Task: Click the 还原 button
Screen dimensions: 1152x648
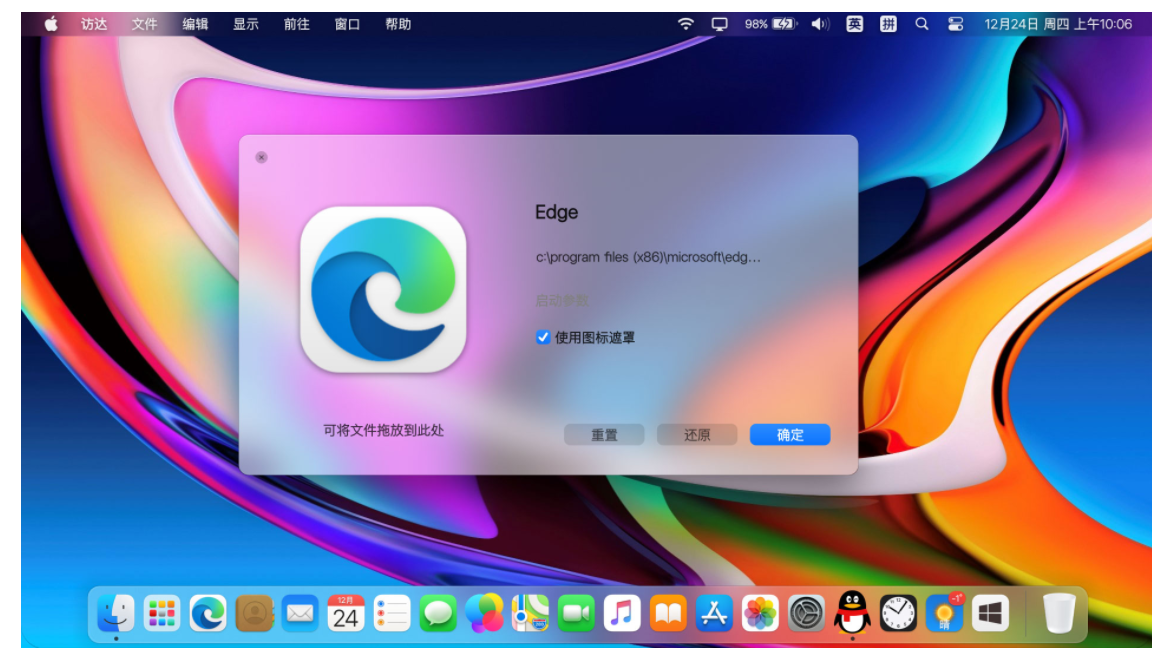Action: [x=697, y=435]
